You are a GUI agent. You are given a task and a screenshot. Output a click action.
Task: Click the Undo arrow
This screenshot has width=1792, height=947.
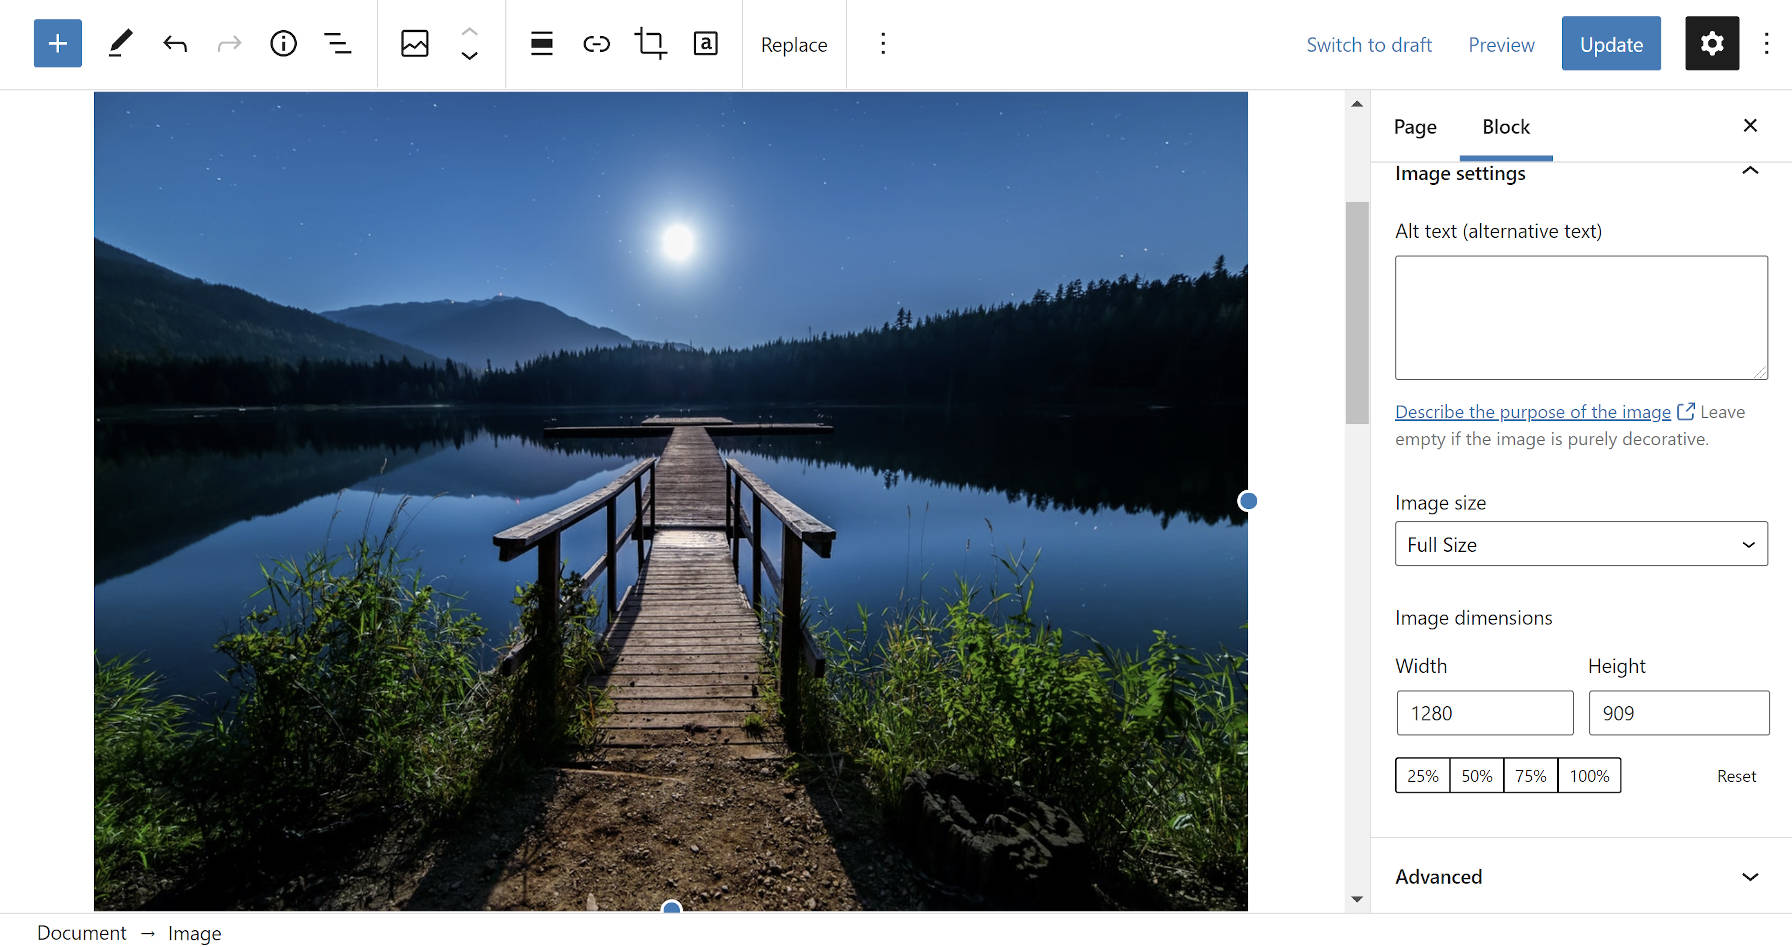point(175,44)
